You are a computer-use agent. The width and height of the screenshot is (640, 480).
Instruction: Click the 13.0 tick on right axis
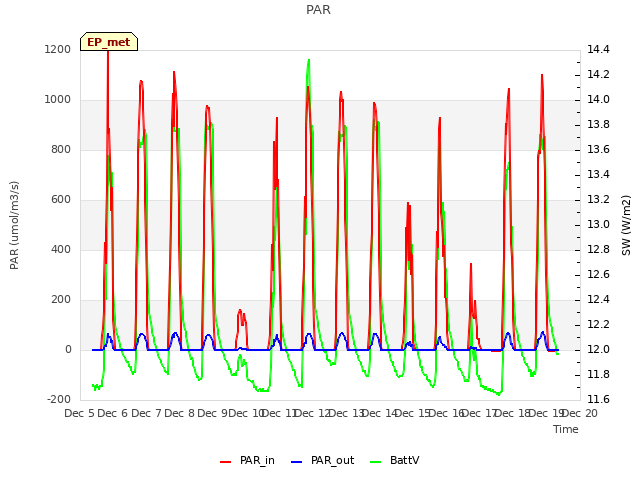coord(598,224)
